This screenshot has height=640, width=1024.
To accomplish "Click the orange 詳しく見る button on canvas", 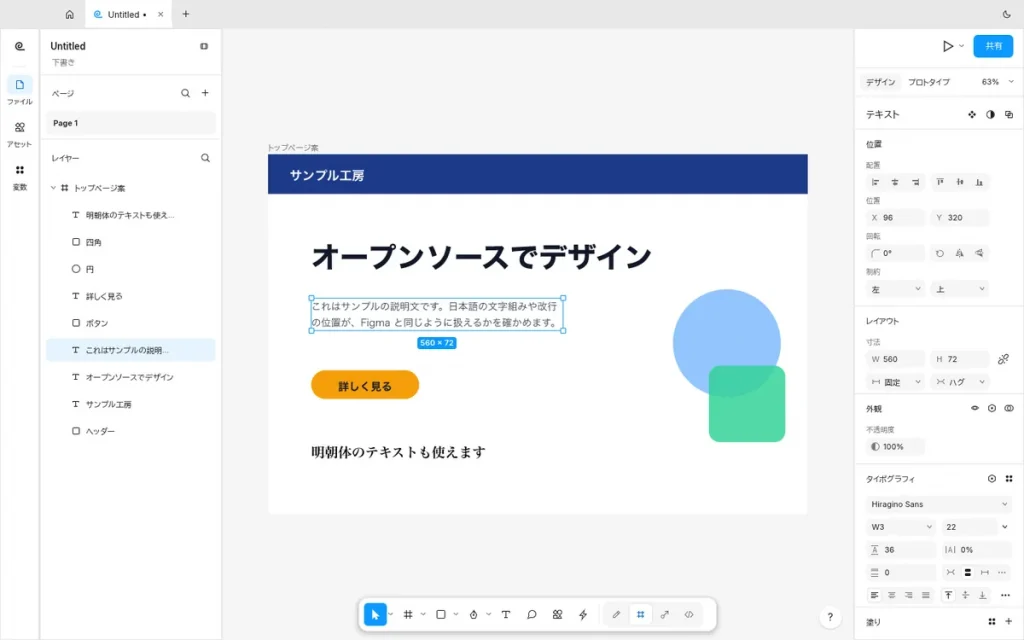I will click(364, 385).
